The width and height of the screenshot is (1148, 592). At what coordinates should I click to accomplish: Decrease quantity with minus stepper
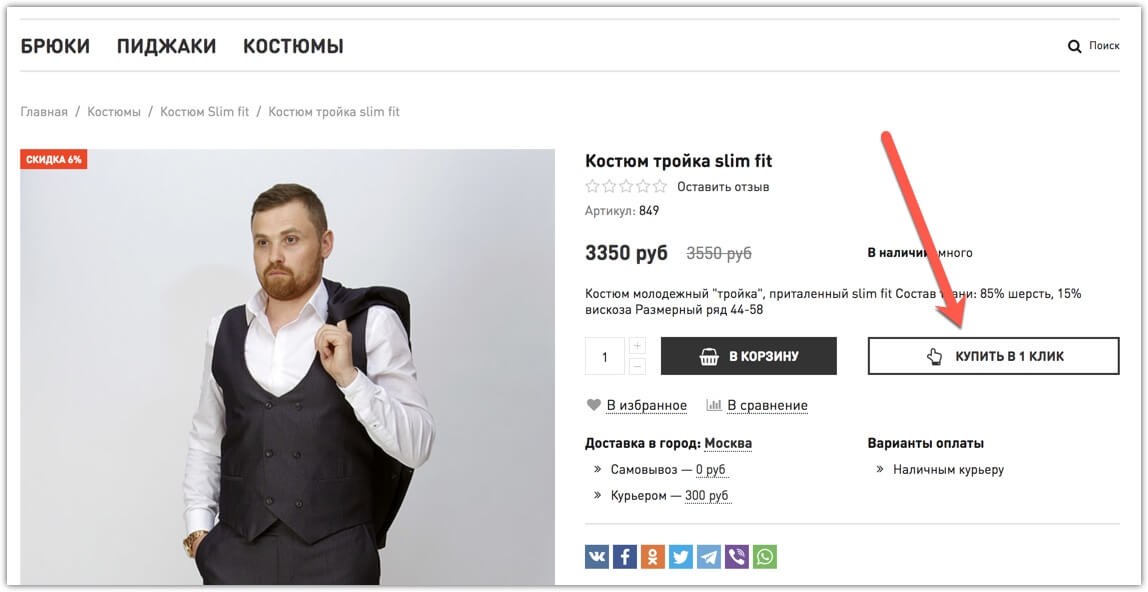638,366
